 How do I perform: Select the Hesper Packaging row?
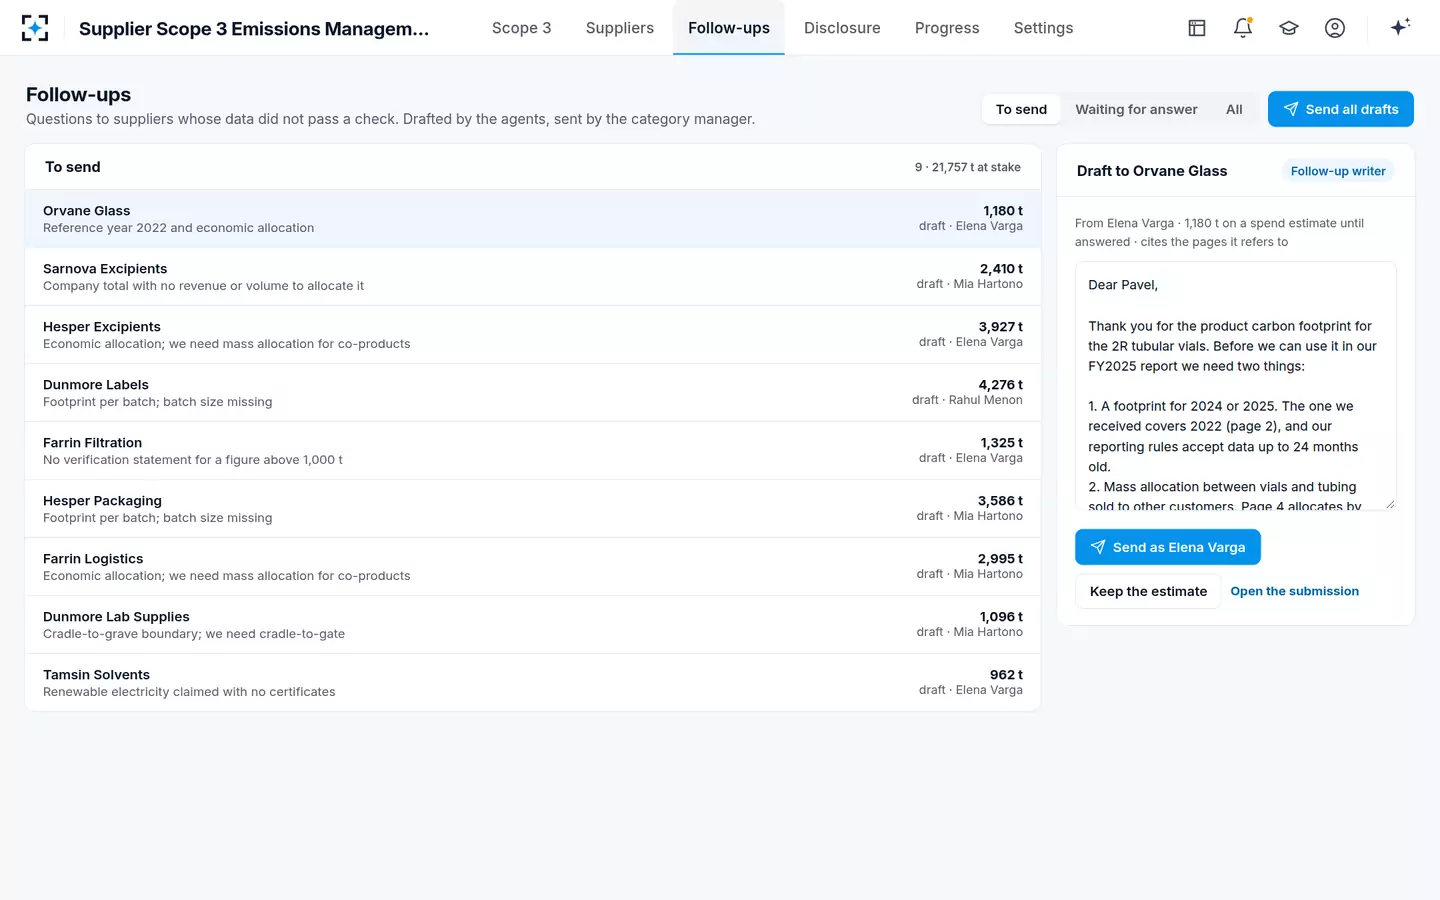[533, 509]
